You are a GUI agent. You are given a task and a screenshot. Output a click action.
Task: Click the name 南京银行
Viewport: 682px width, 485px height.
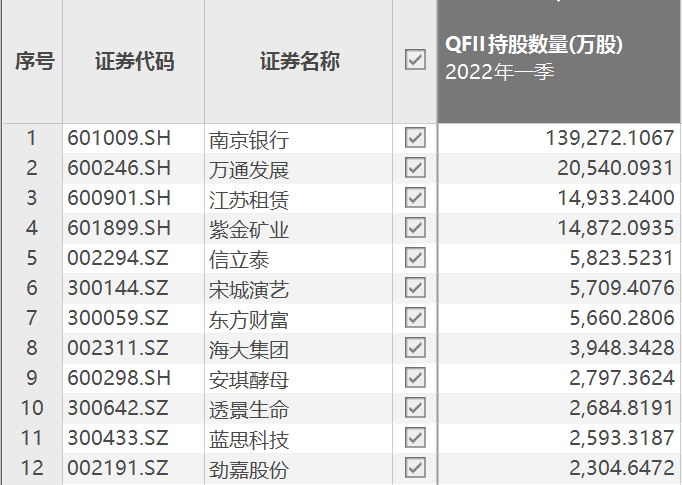(249, 140)
